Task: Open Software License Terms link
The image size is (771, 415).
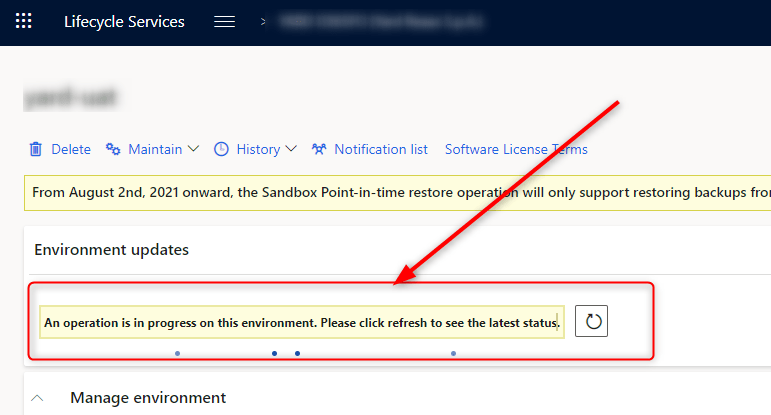Action: [516, 149]
